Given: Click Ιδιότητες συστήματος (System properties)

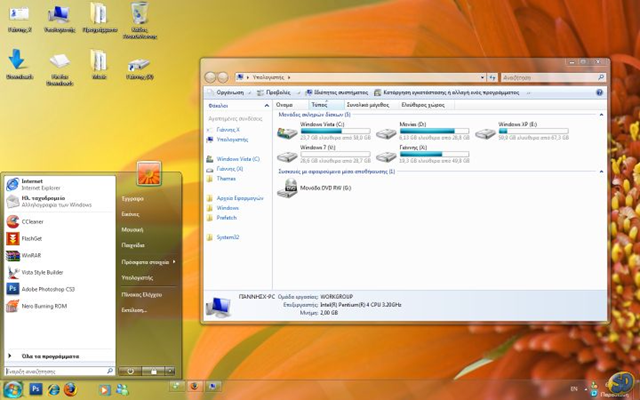Looking at the screenshot, I should [x=337, y=93].
